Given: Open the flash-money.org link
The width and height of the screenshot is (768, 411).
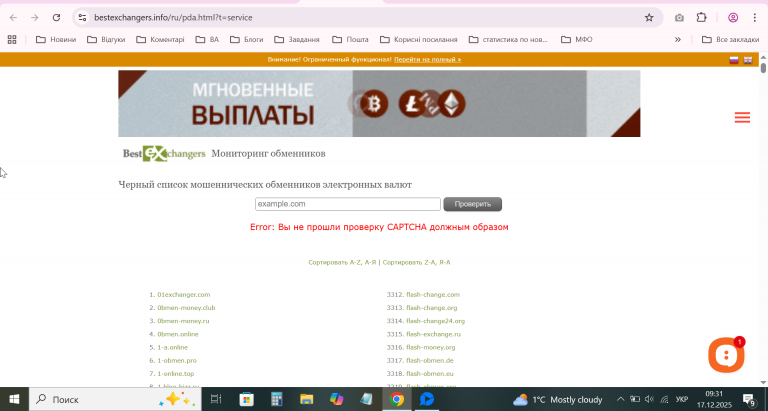Looking at the screenshot, I should tap(431, 347).
